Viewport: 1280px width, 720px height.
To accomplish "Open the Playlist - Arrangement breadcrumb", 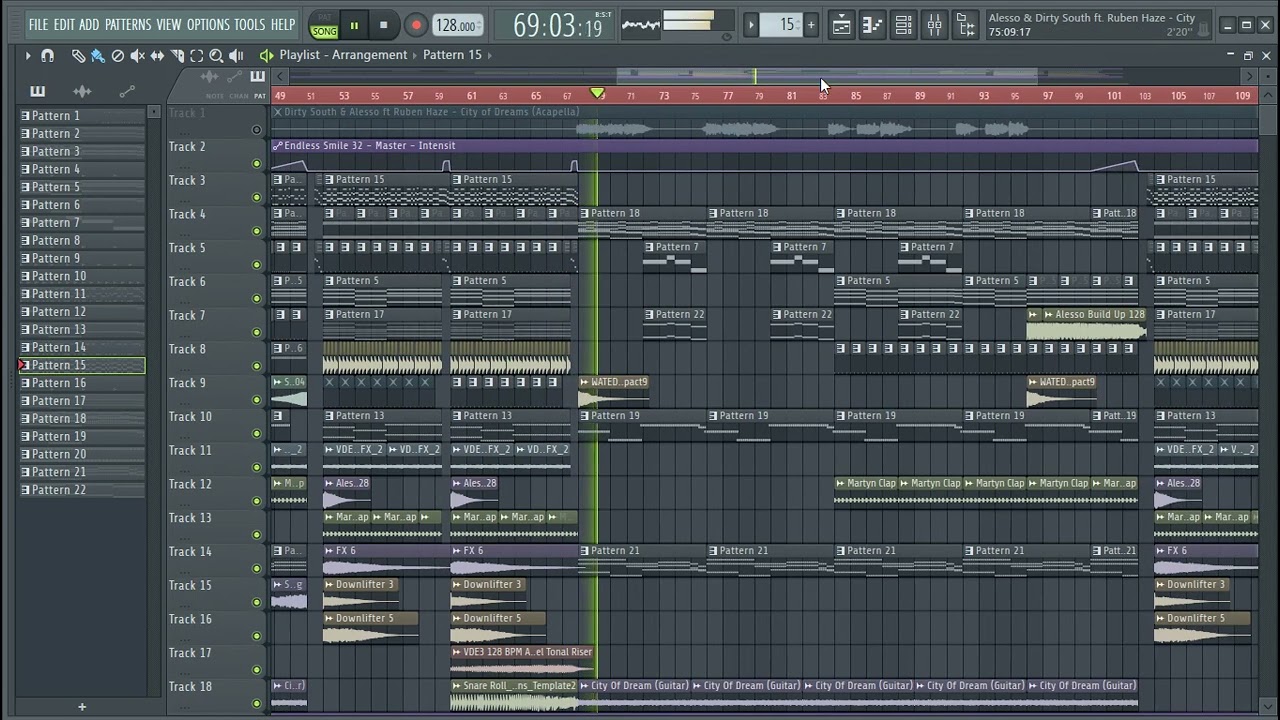I will [x=343, y=55].
